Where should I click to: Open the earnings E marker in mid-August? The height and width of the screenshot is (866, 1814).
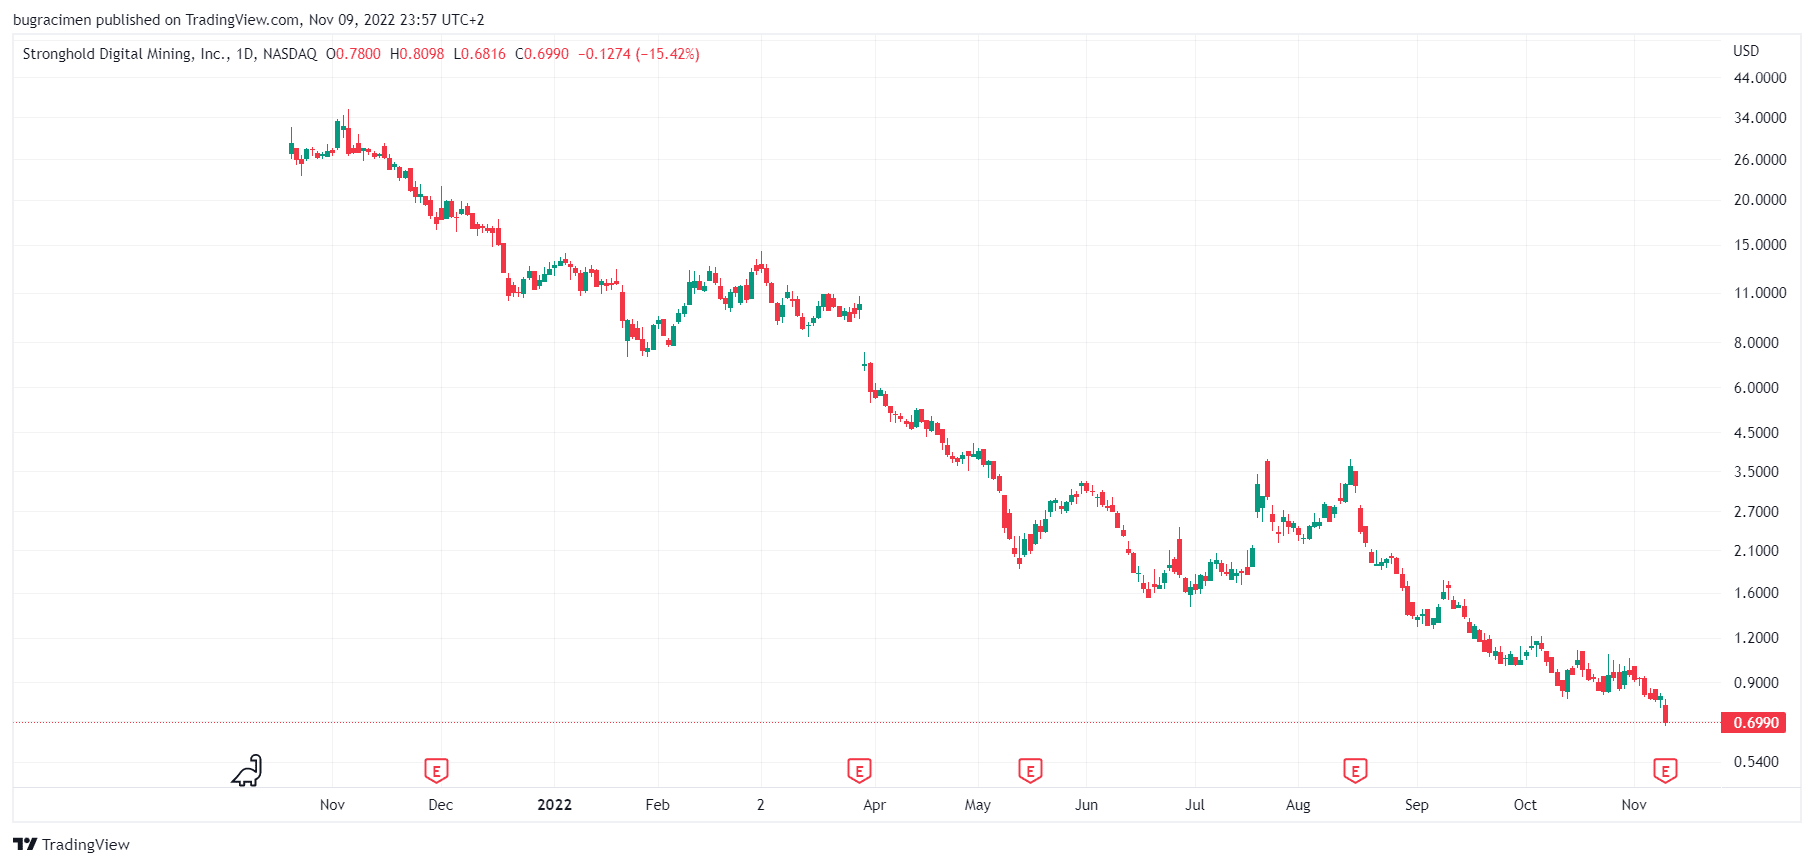(x=1355, y=771)
